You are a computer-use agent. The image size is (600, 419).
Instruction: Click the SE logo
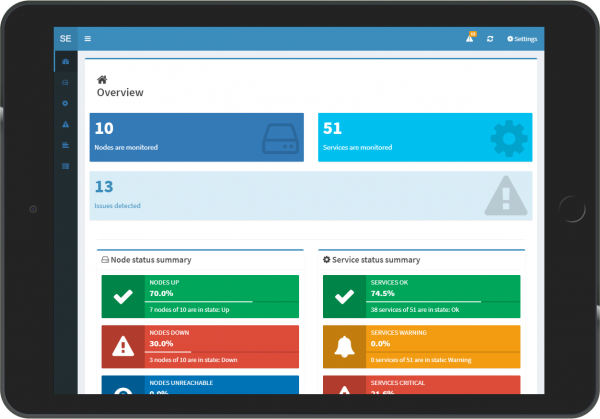point(65,39)
